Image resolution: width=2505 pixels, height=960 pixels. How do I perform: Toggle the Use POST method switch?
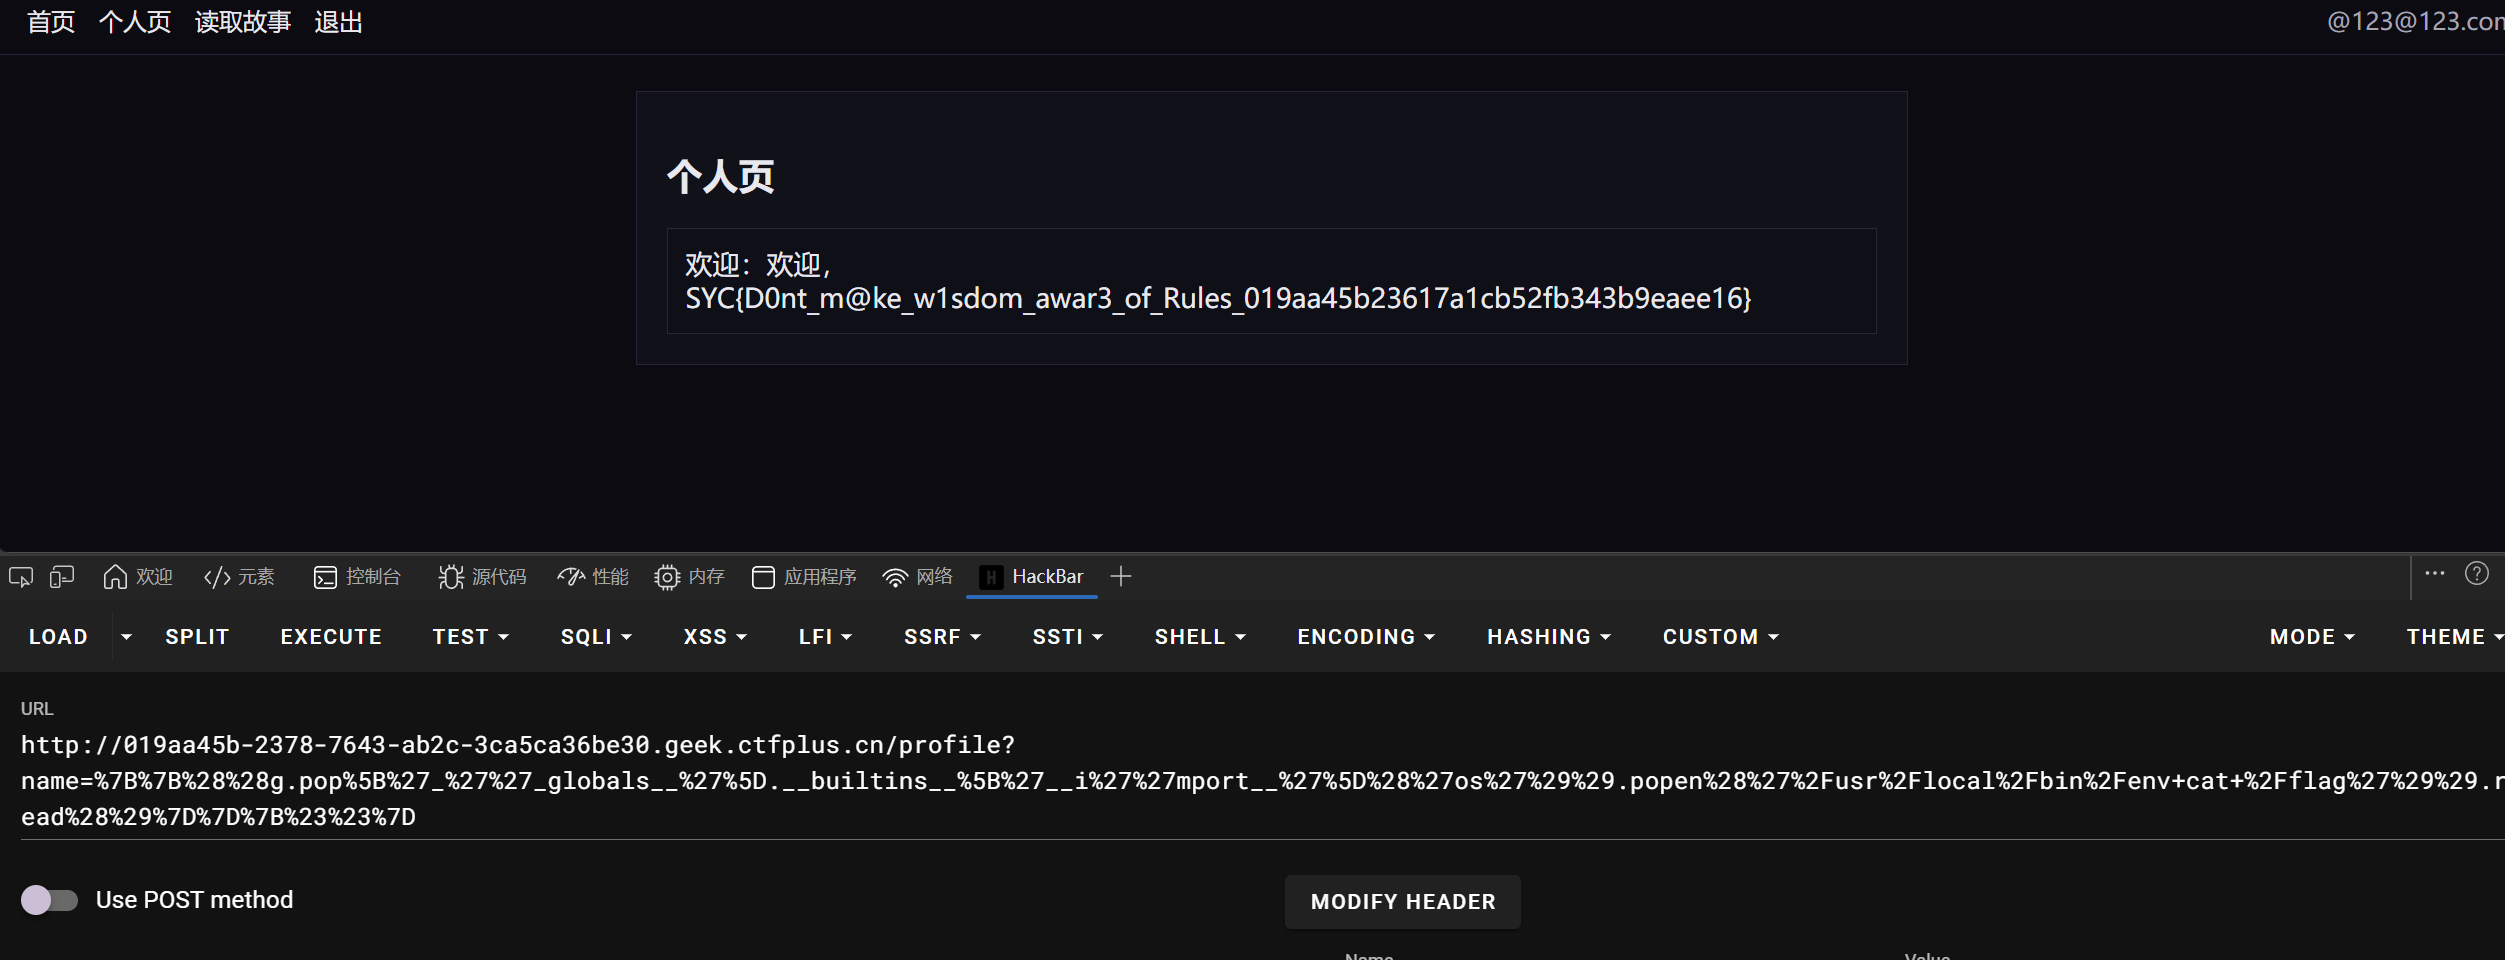(x=49, y=900)
